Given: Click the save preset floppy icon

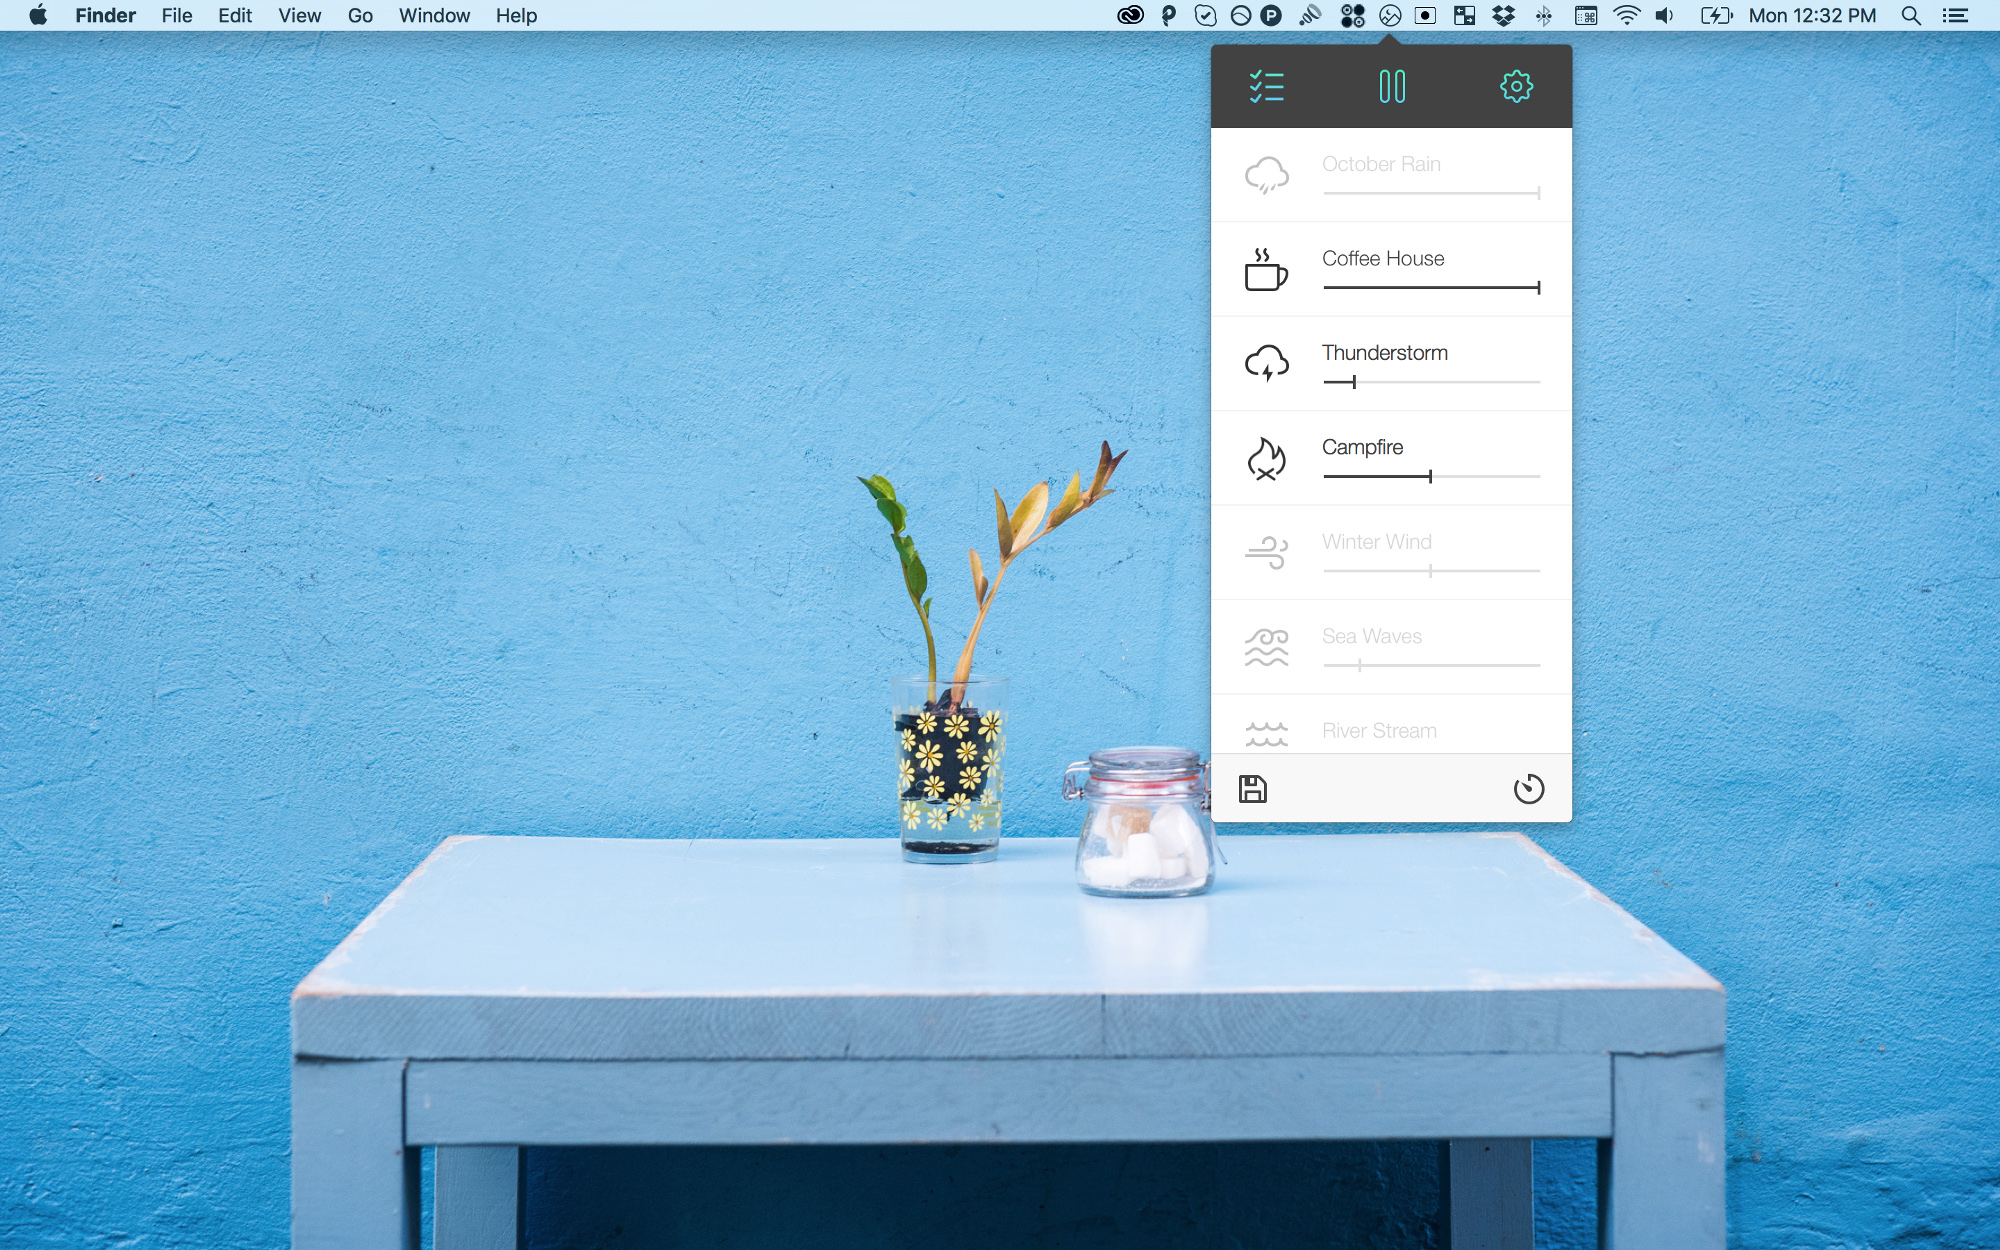Looking at the screenshot, I should [x=1252, y=789].
